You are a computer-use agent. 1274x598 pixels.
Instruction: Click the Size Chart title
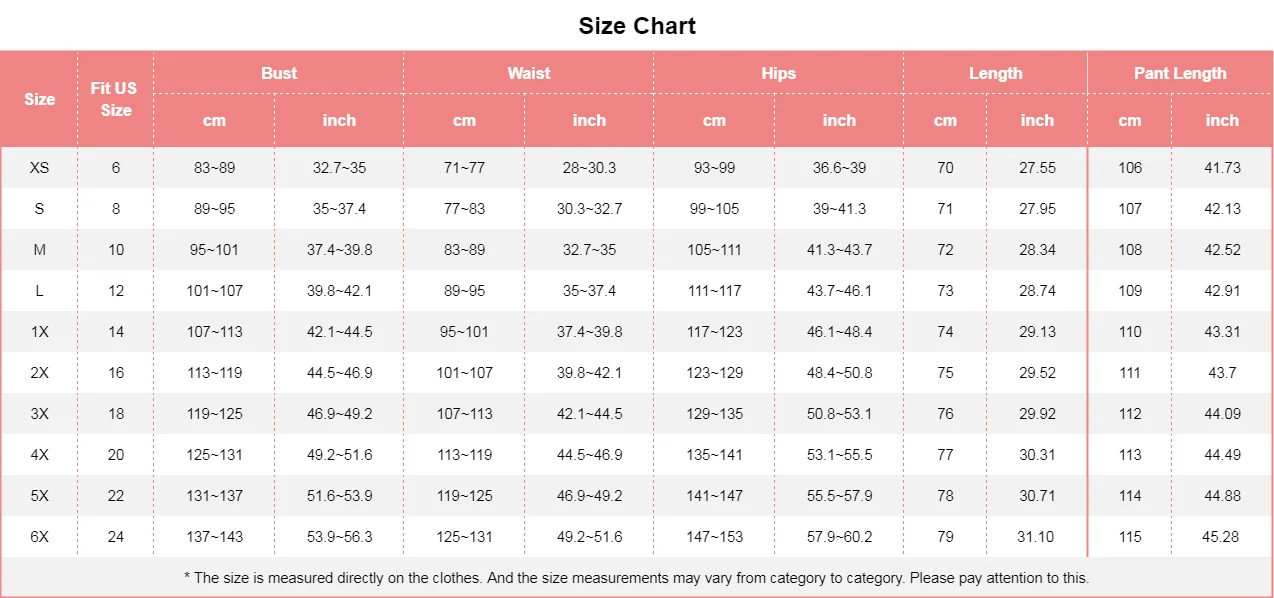click(x=637, y=26)
